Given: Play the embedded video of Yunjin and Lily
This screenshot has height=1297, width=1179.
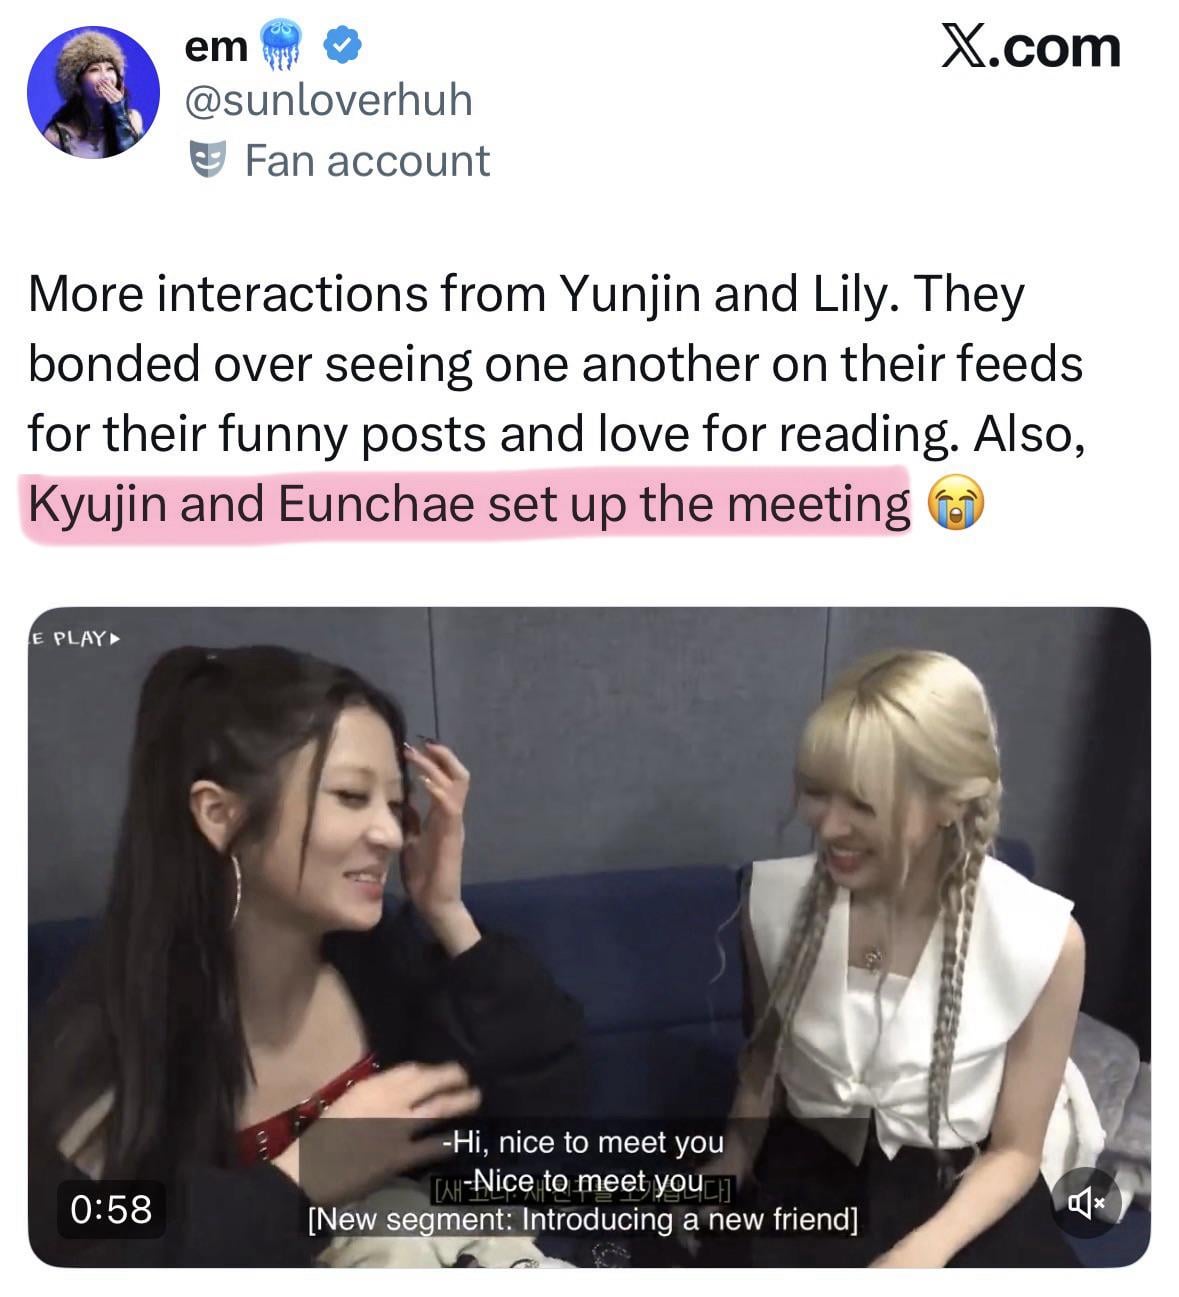Looking at the screenshot, I should [x=589, y=937].
